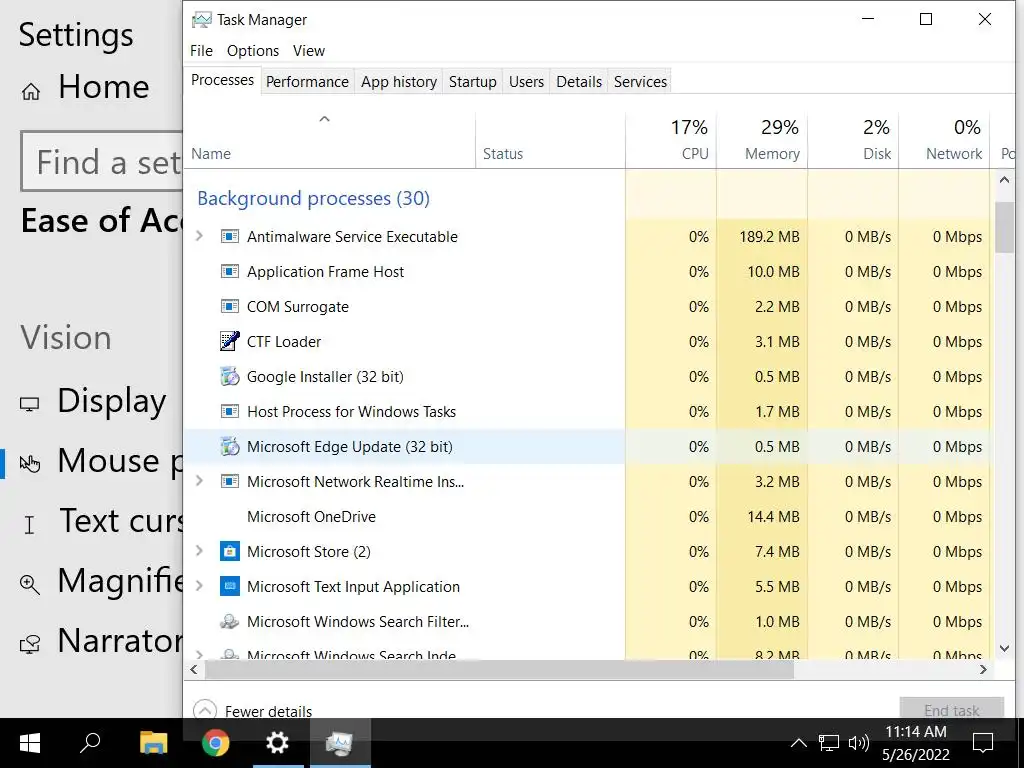Switch to the Services tab
The height and width of the screenshot is (768, 1024).
(x=640, y=82)
